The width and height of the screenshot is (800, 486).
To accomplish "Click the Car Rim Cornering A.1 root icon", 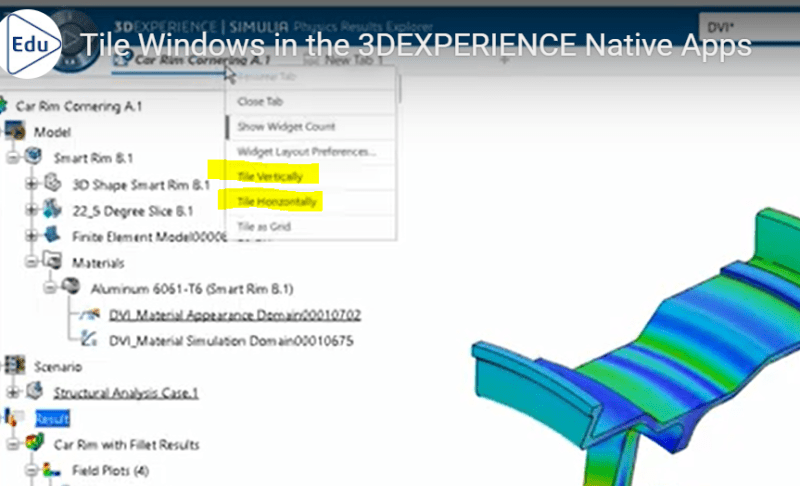I will tap(4, 106).
